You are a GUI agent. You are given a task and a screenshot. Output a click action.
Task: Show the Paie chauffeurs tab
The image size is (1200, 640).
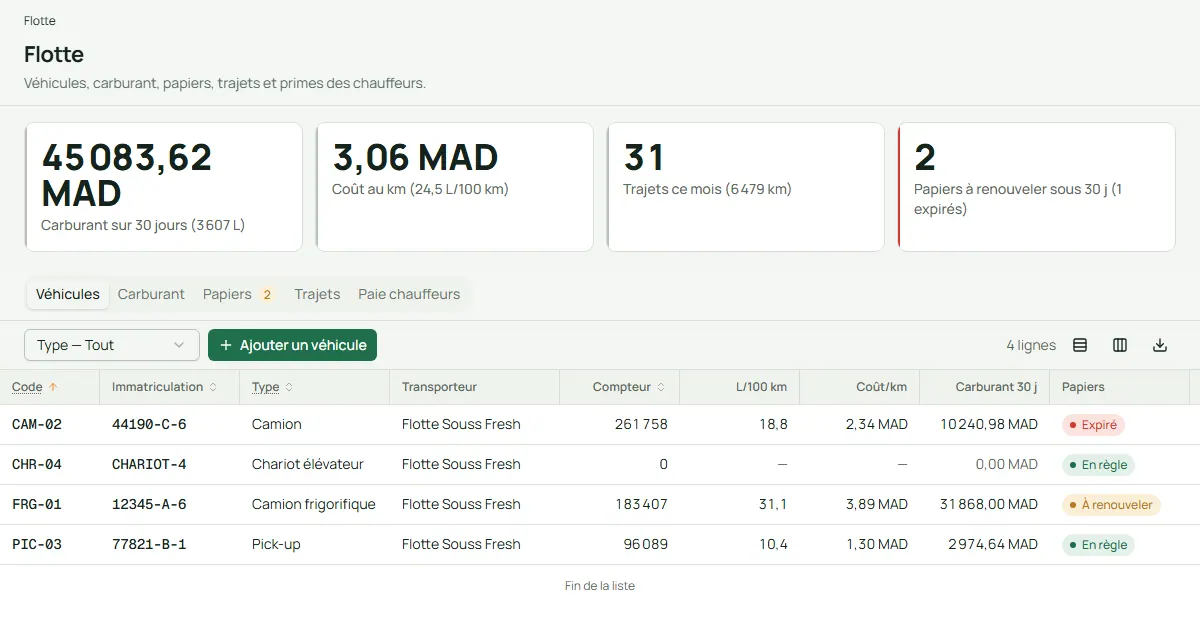(x=409, y=294)
